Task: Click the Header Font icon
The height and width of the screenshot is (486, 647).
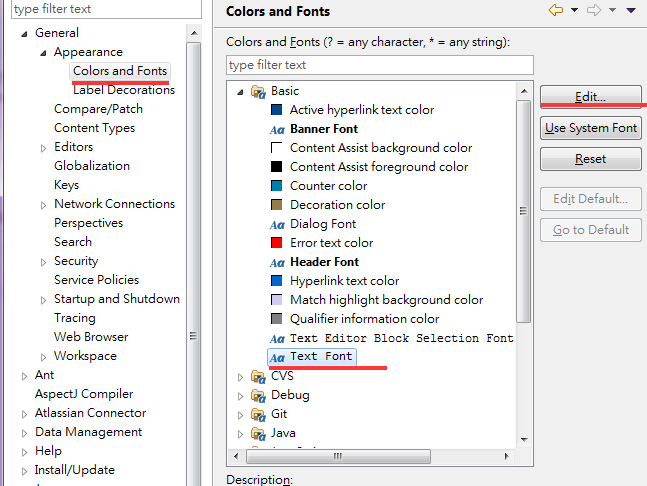Action: click(x=277, y=262)
